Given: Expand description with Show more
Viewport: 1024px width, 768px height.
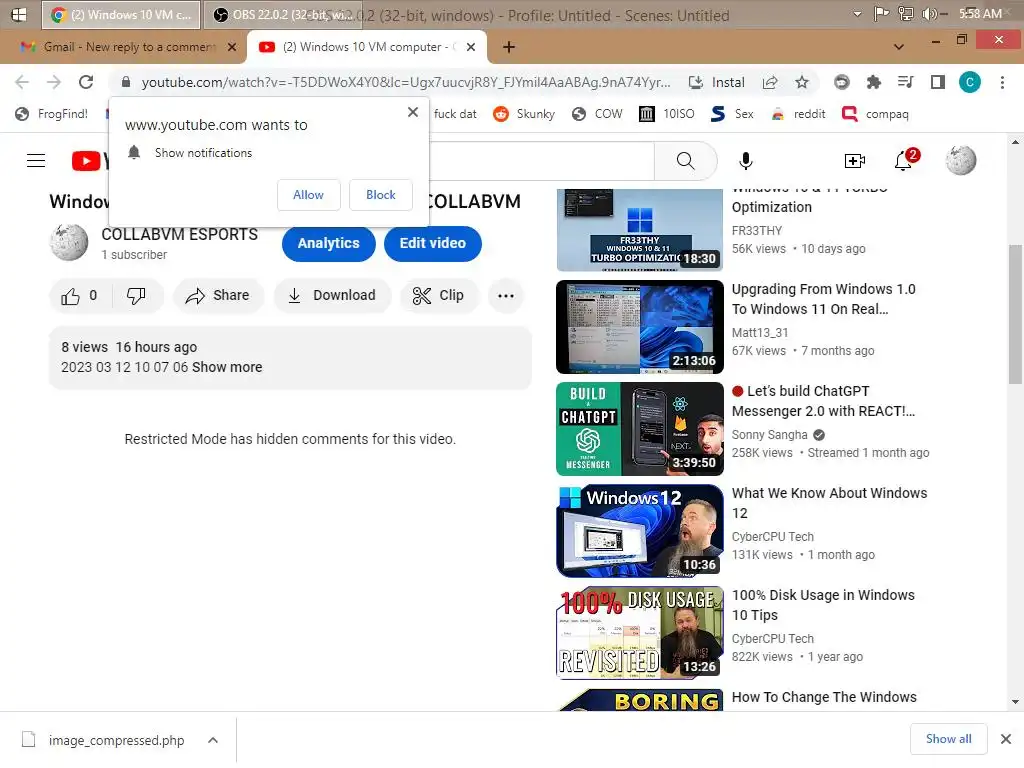Looking at the screenshot, I should coord(227,367).
